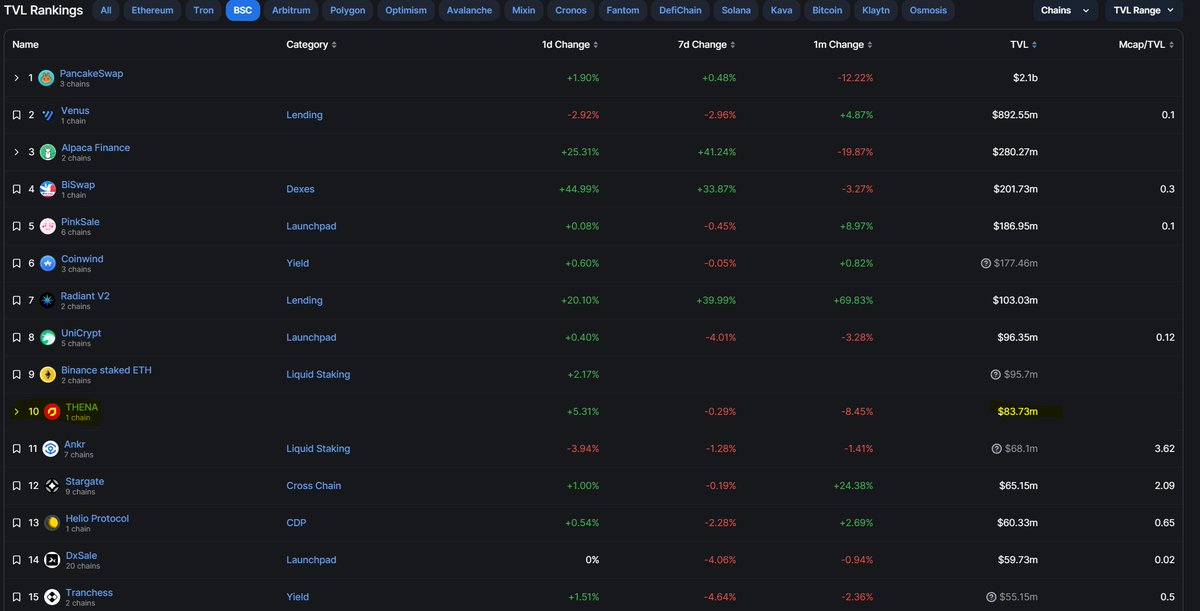Bookmark the Tranchess row

click(x=16, y=597)
